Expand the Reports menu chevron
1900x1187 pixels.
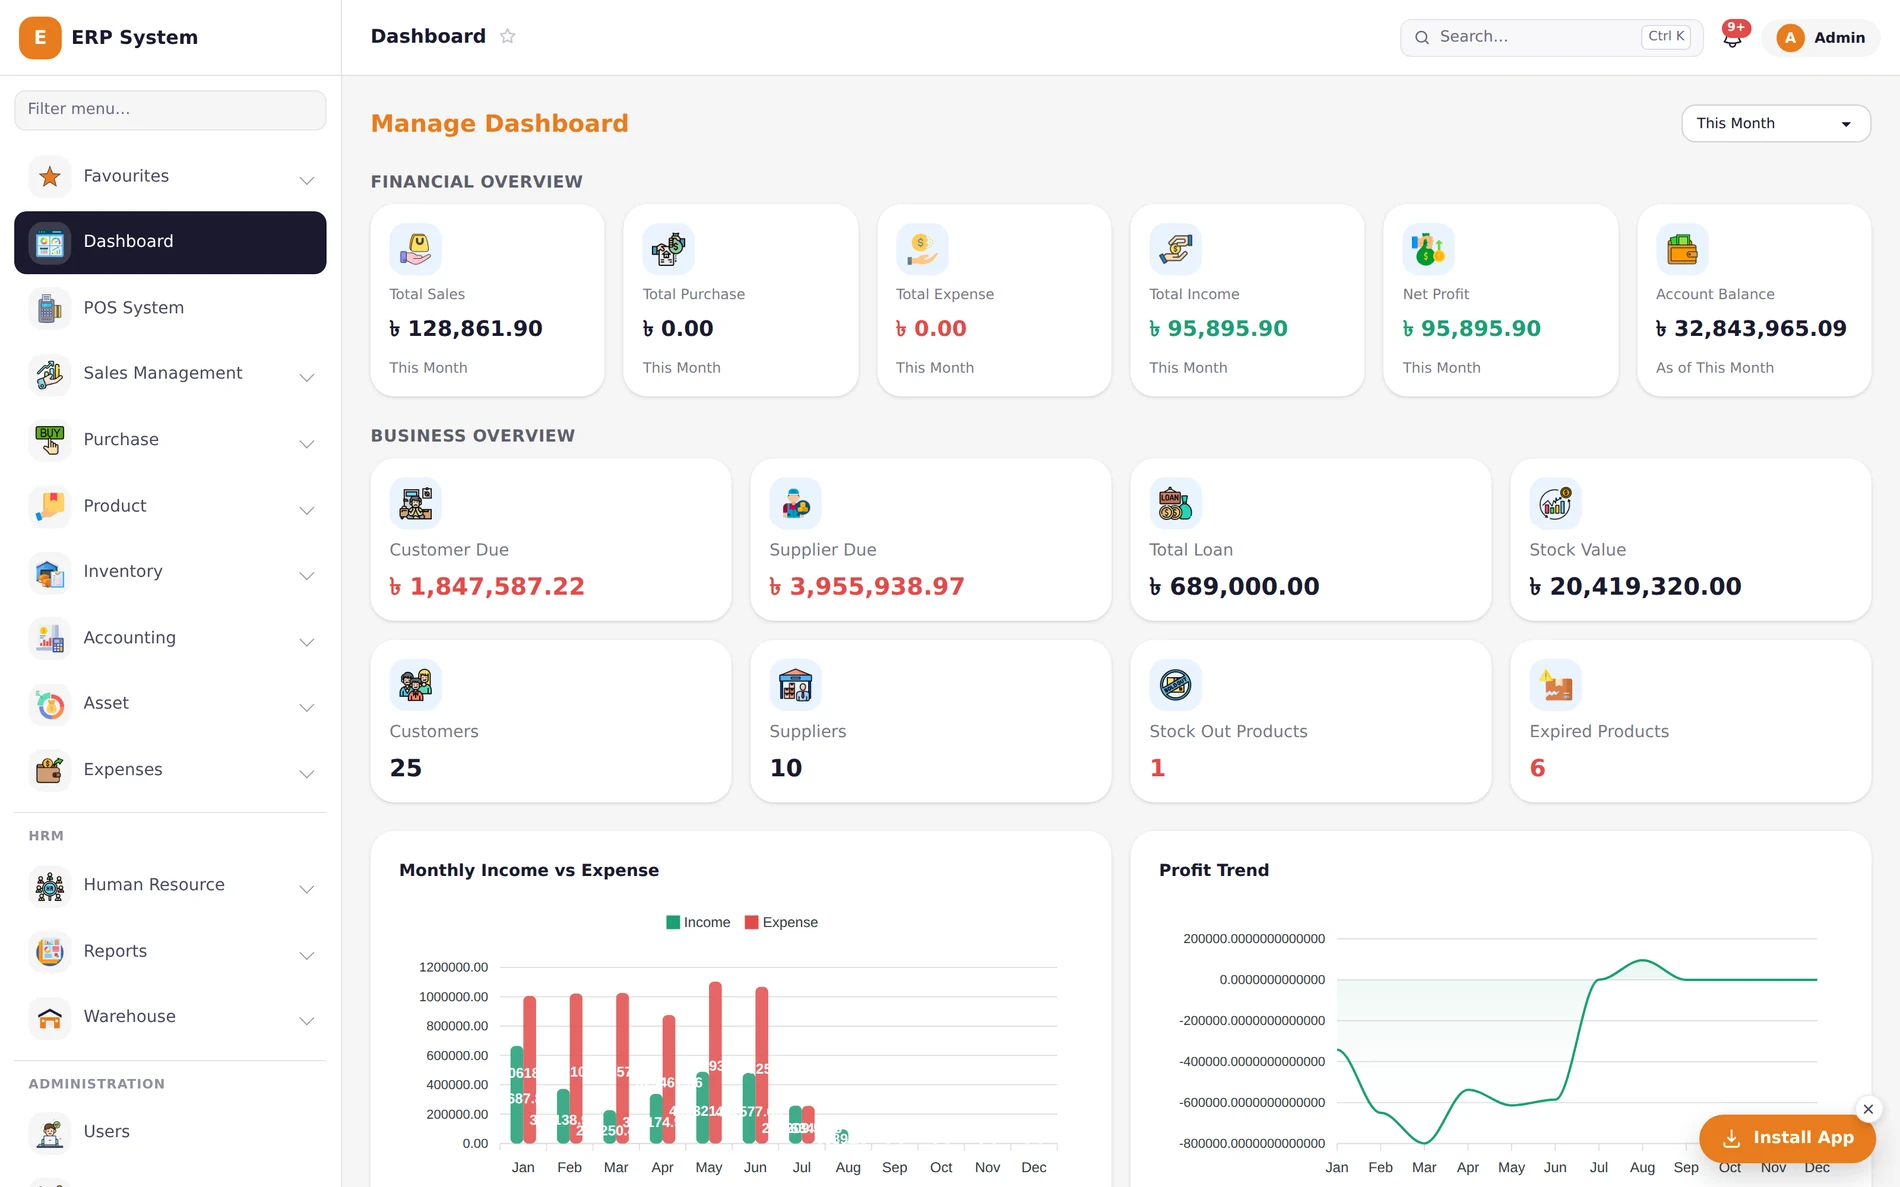point(307,955)
